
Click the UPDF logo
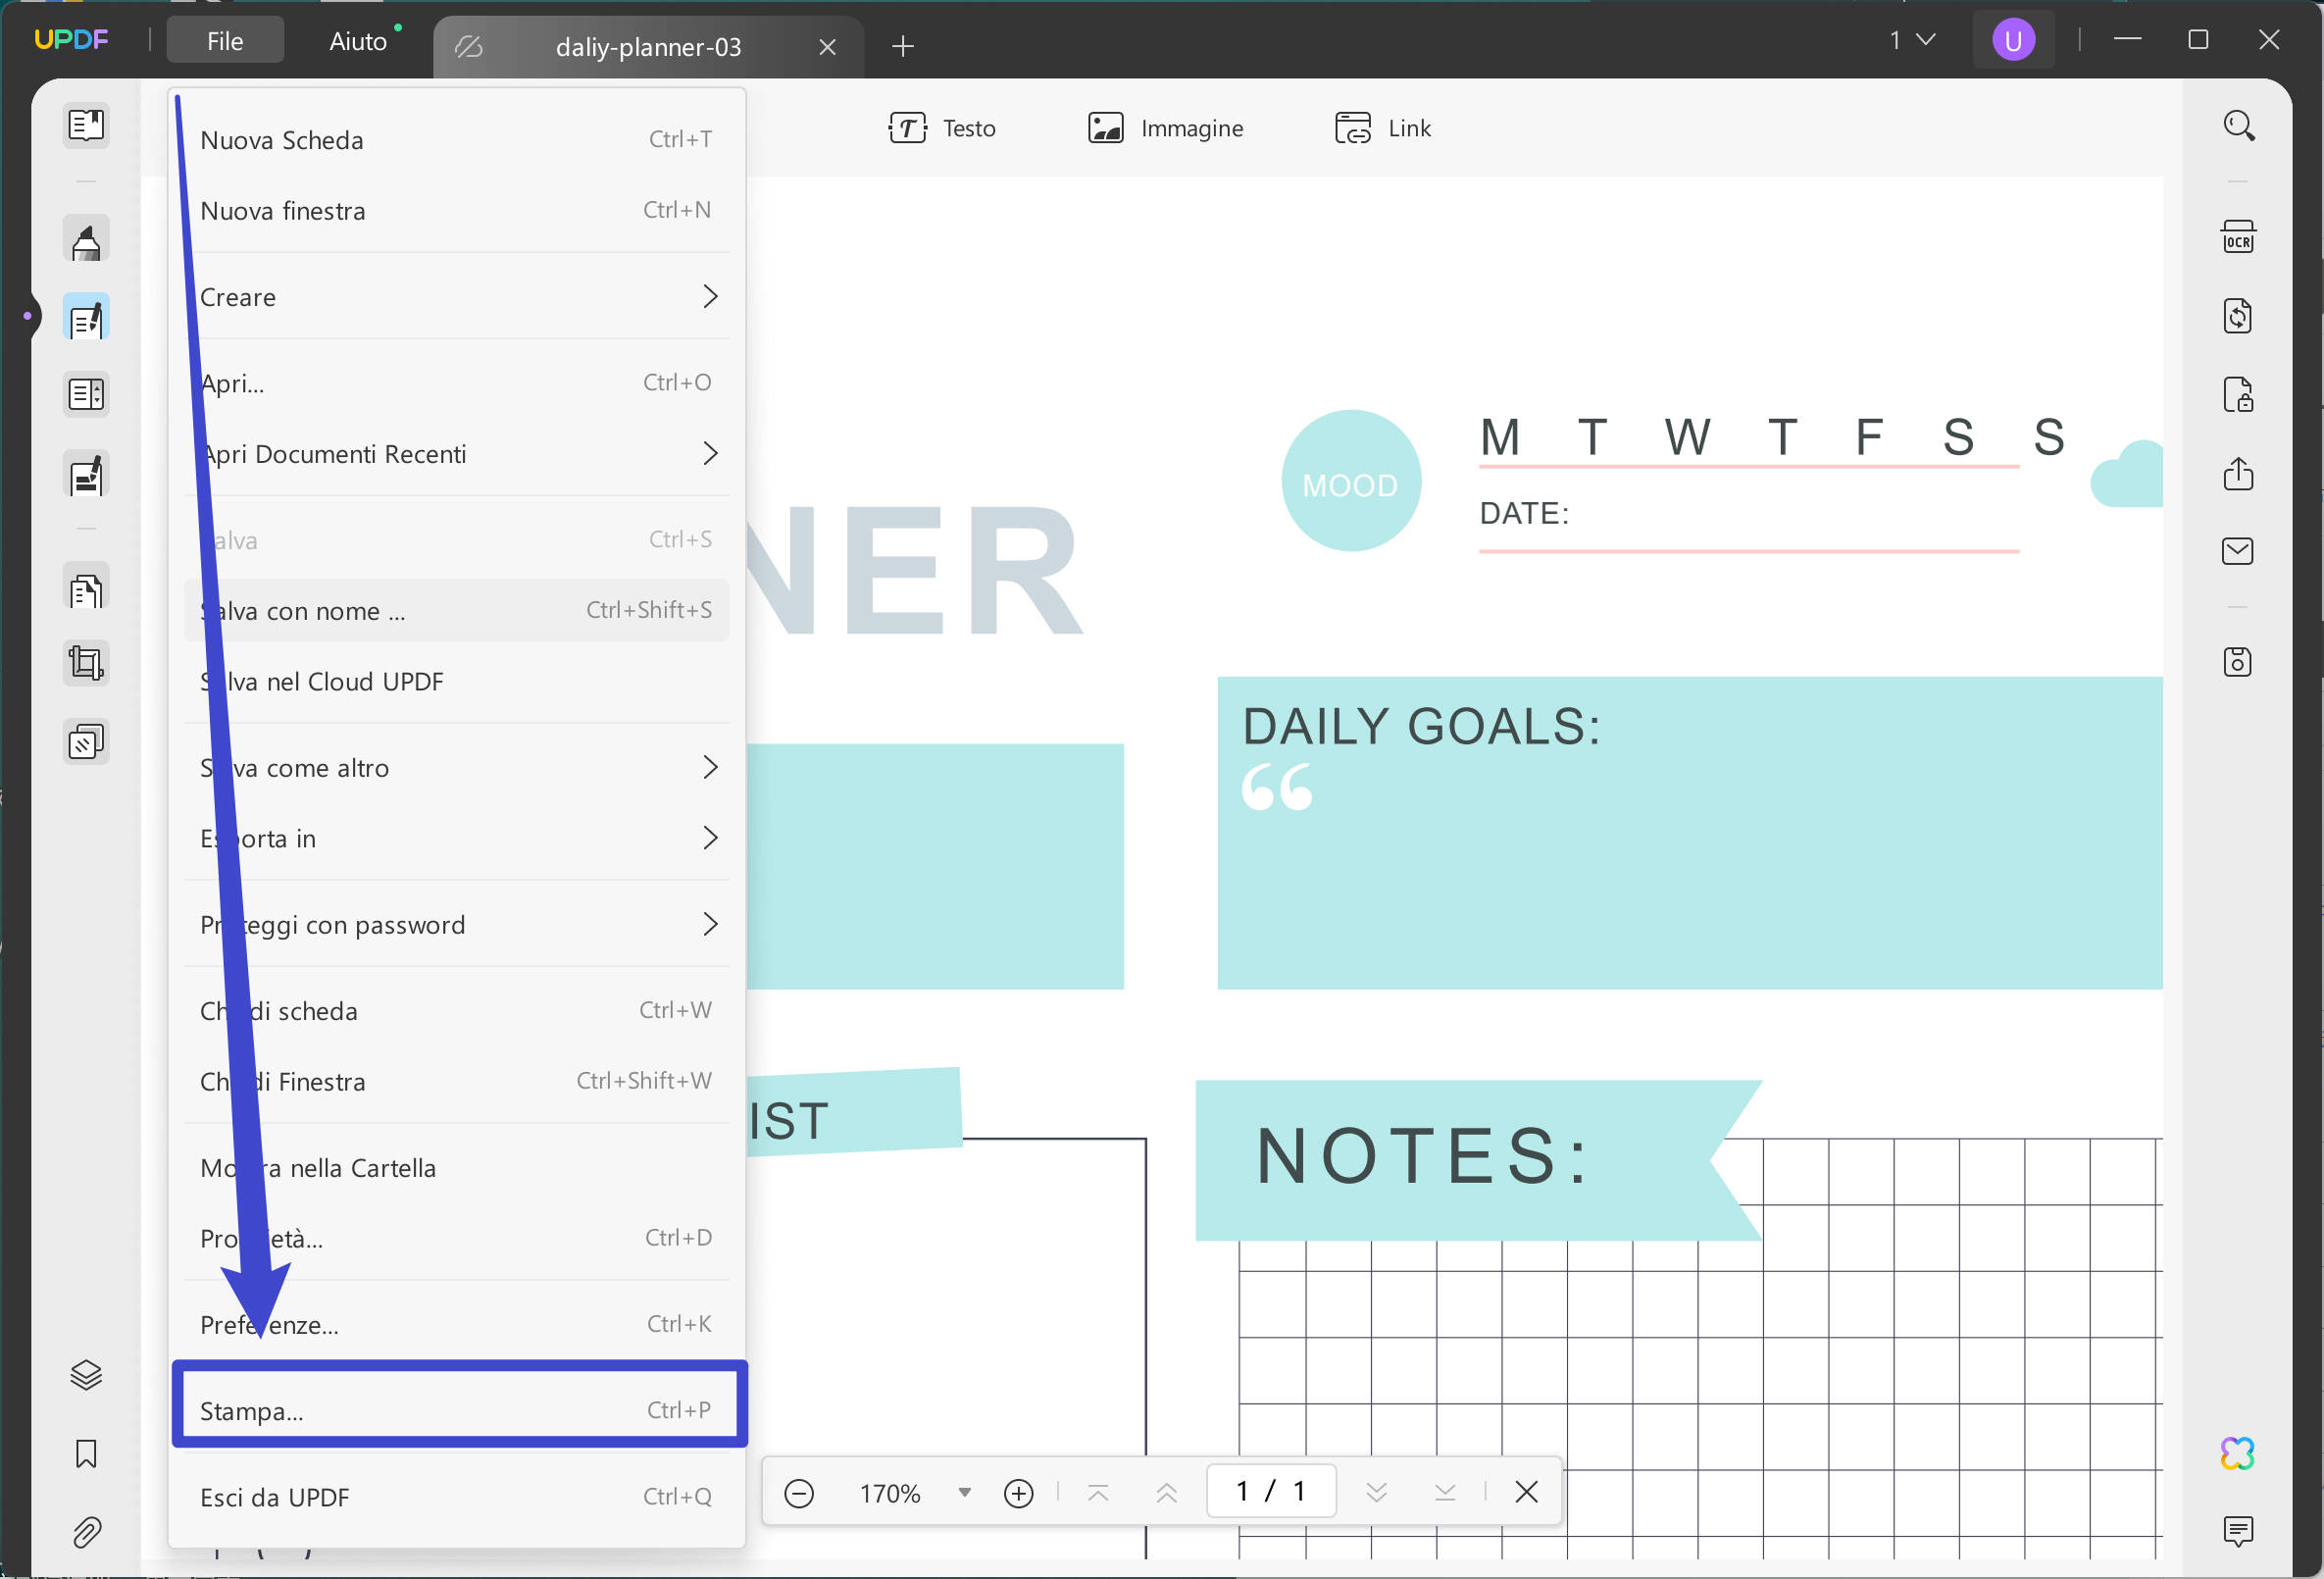[x=71, y=40]
